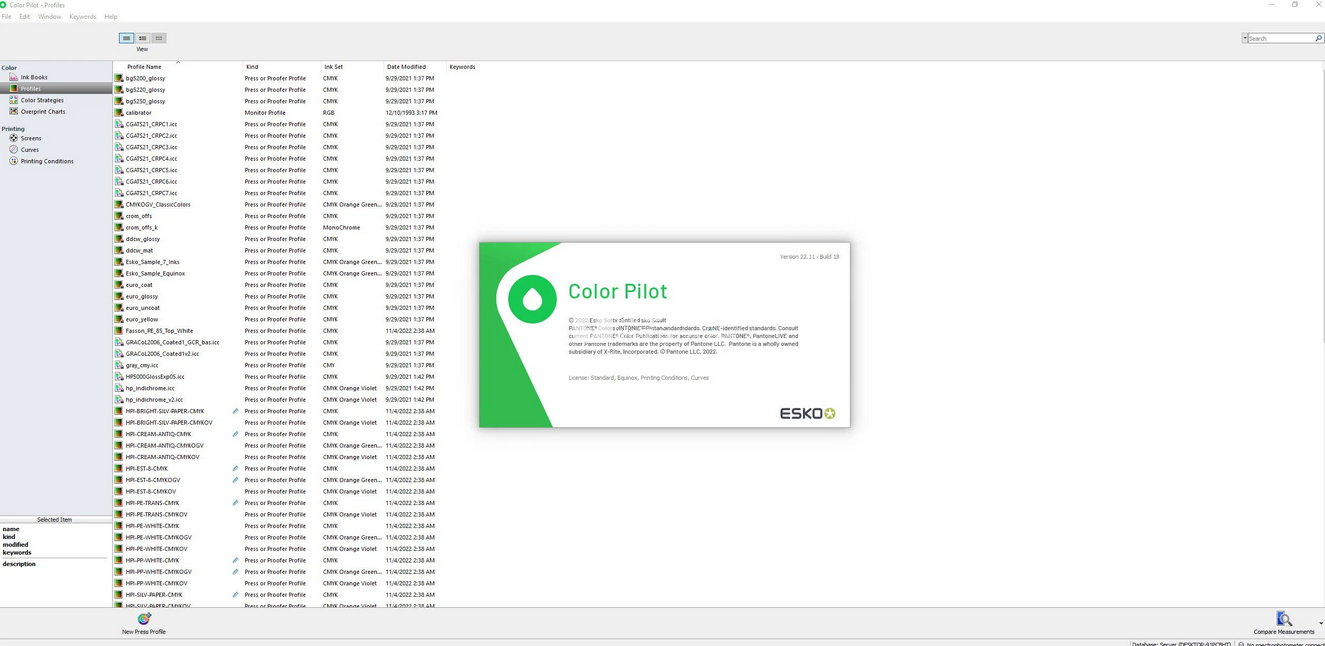1325x646 pixels.
Task: Click the MonoChrome ink set cell
Action: click(x=341, y=228)
